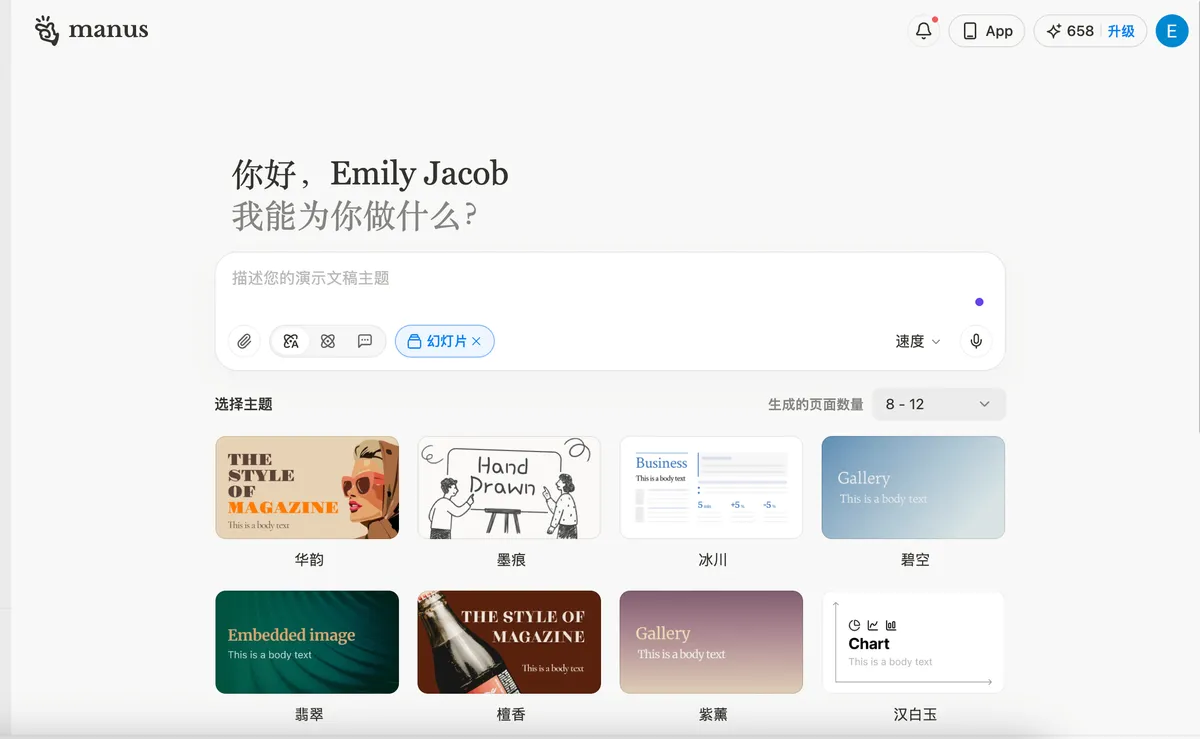Select the 墨痕 Hand Drawn theme

pyautogui.click(x=509, y=487)
